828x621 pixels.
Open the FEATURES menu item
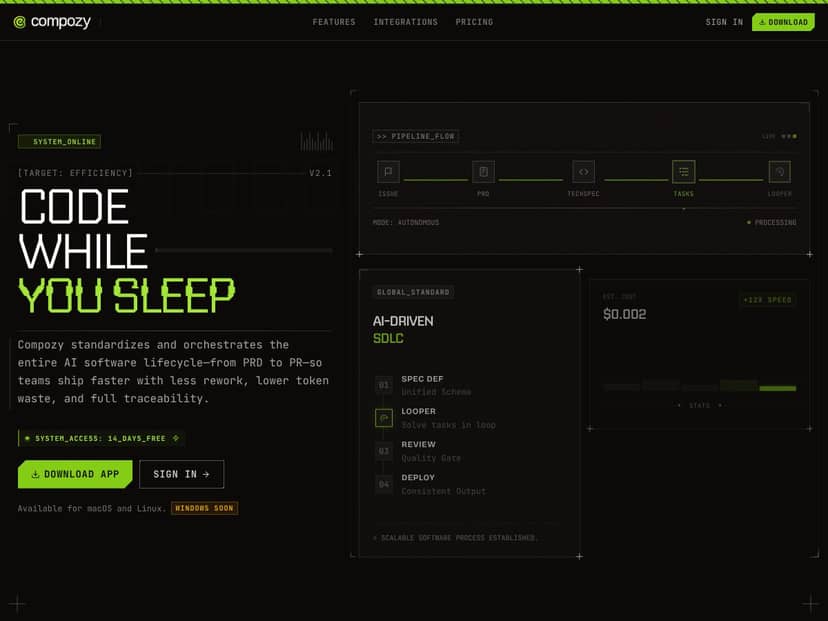click(x=334, y=21)
